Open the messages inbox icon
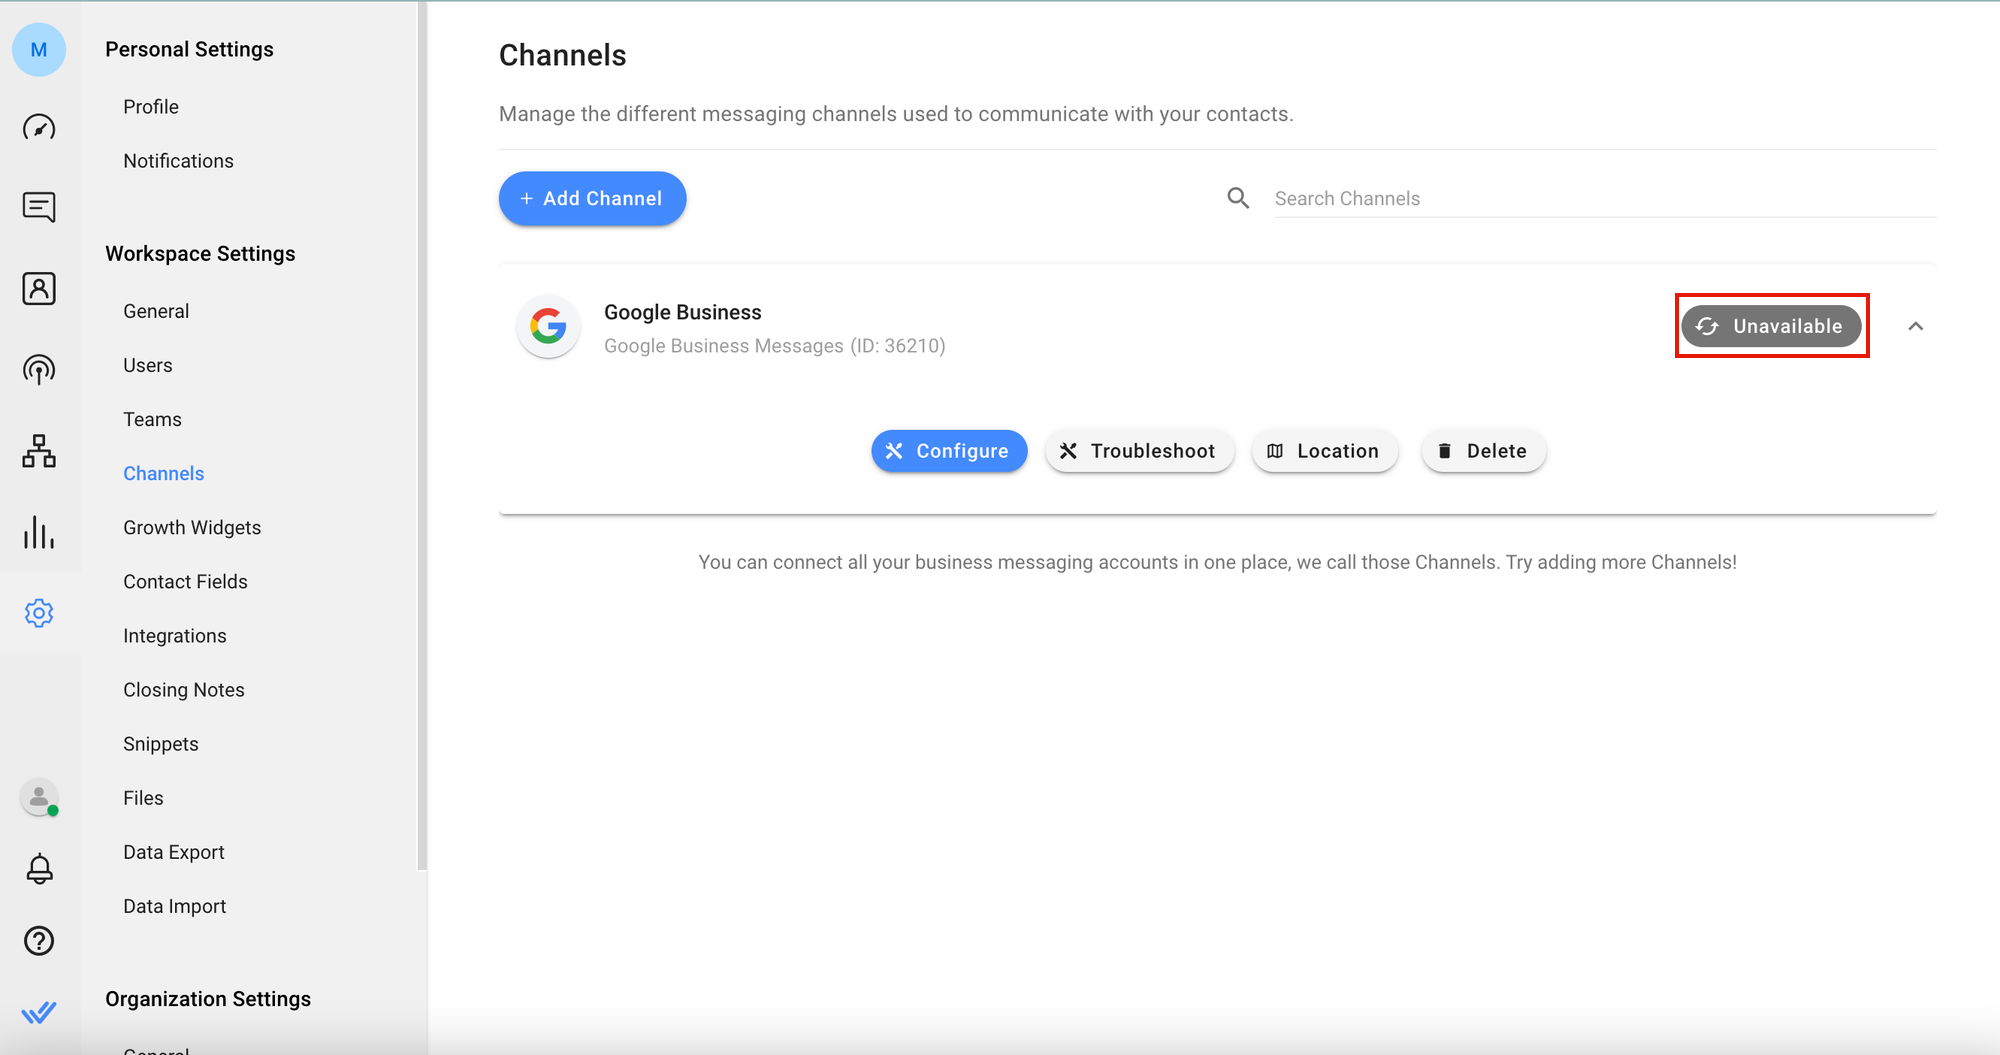Screen dimensions: 2000x1055 39,207
